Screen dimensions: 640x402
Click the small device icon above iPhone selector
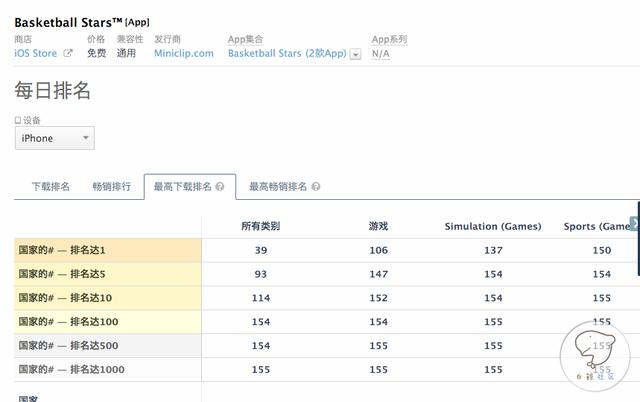(x=17, y=120)
